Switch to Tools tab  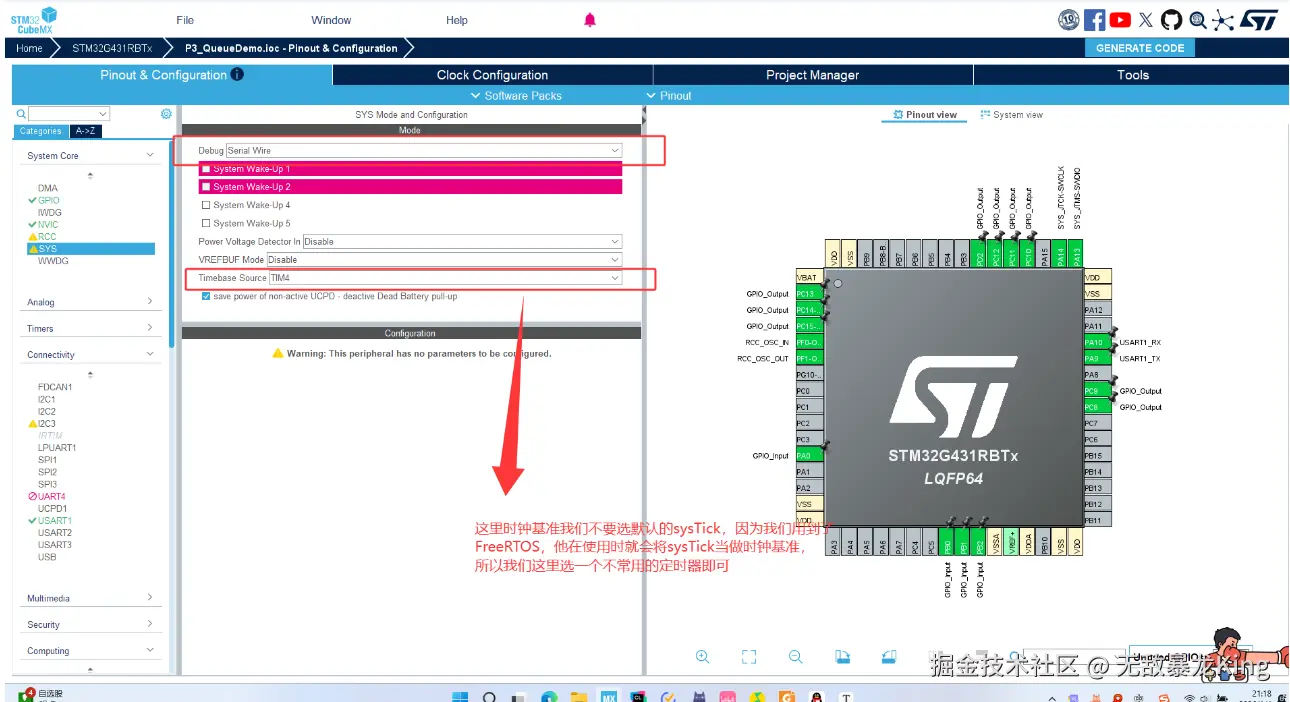tap(1132, 75)
